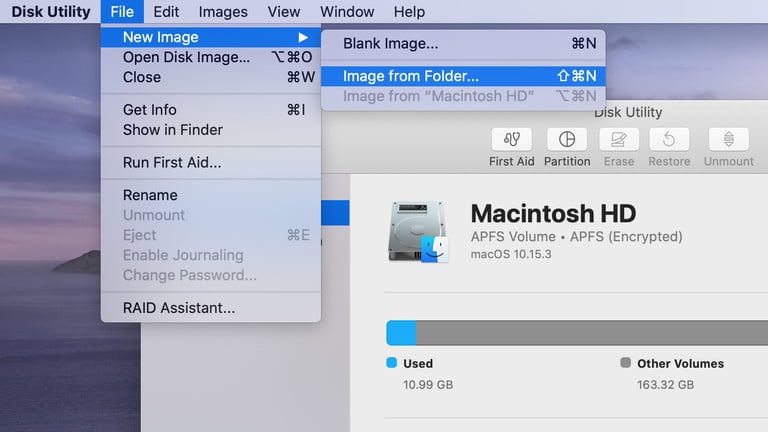768x432 pixels.
Task: Choose Blank Image... from submenu
Action: point(463,44)
